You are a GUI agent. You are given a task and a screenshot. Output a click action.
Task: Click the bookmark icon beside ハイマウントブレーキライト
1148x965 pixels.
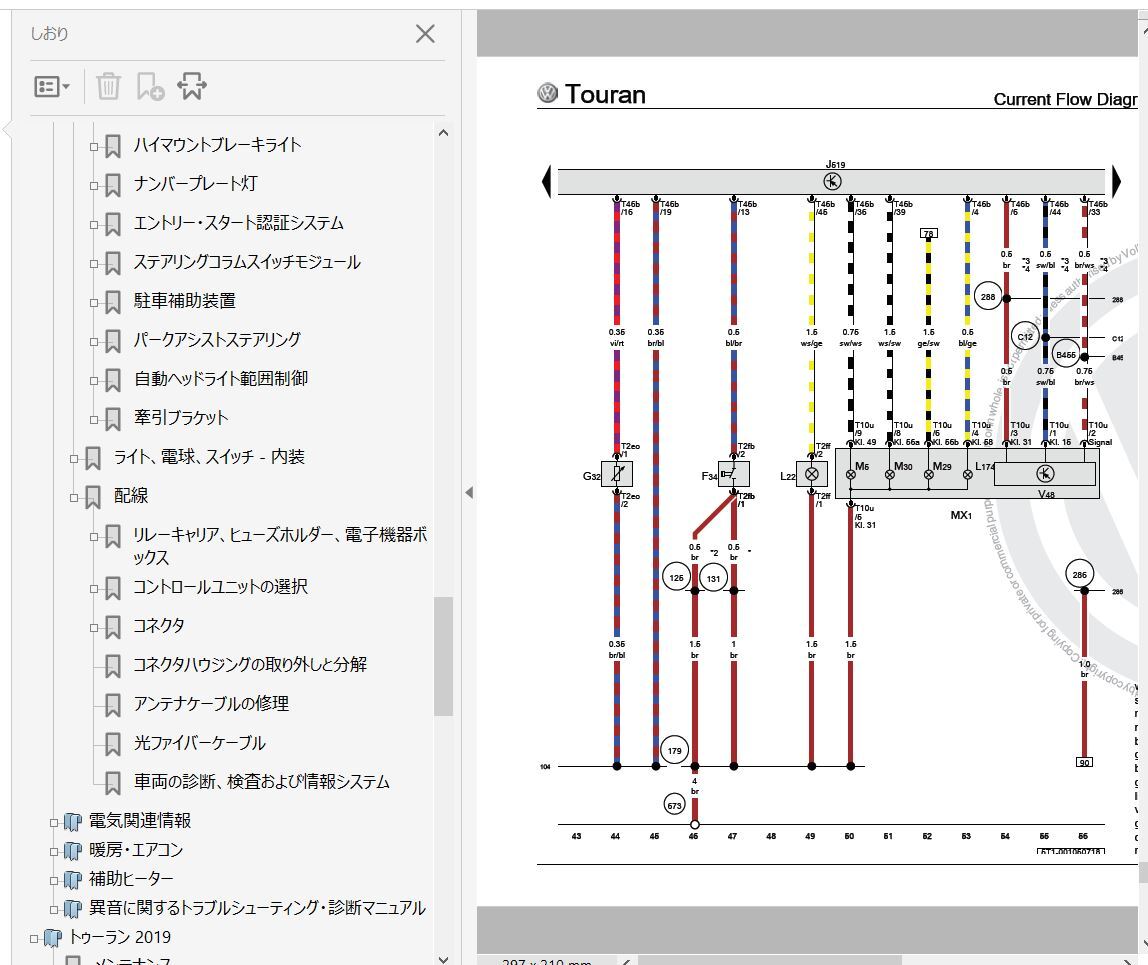(x=113, y=146)
